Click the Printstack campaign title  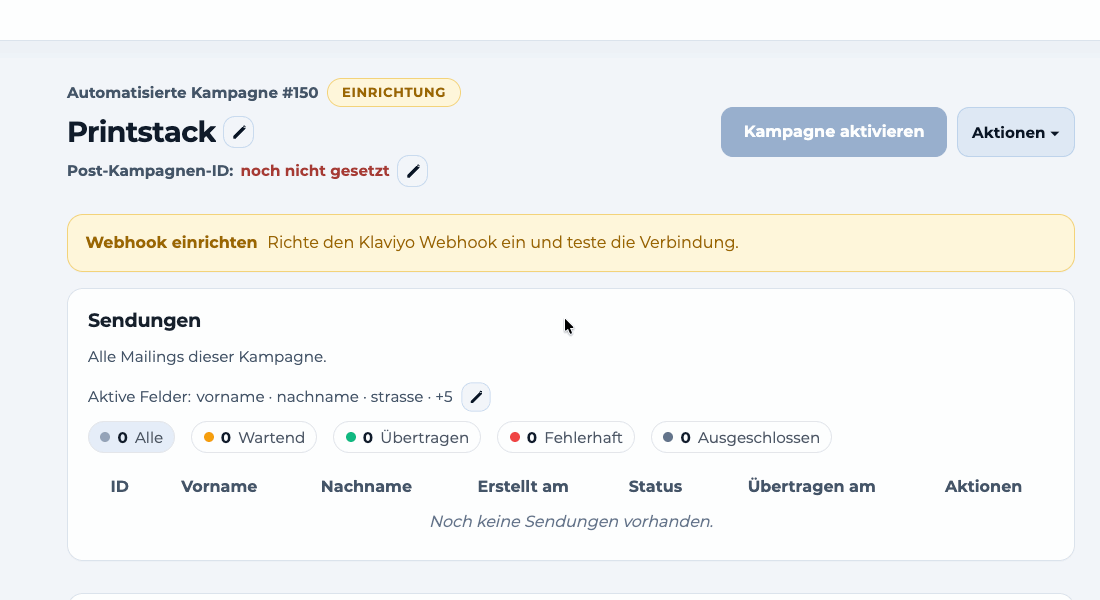point(141,132)
